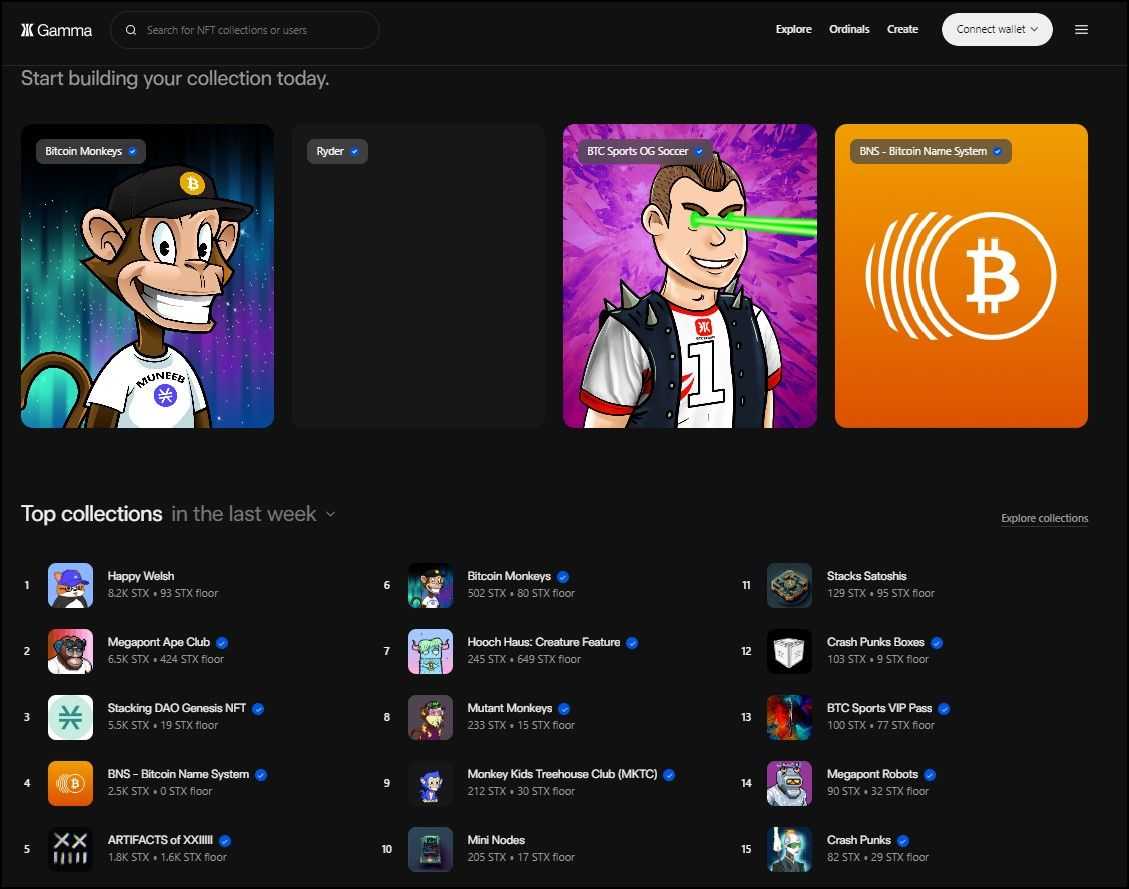Open the Create menu item
Screen dimensions: 1129x889
[x=902, y=30]
